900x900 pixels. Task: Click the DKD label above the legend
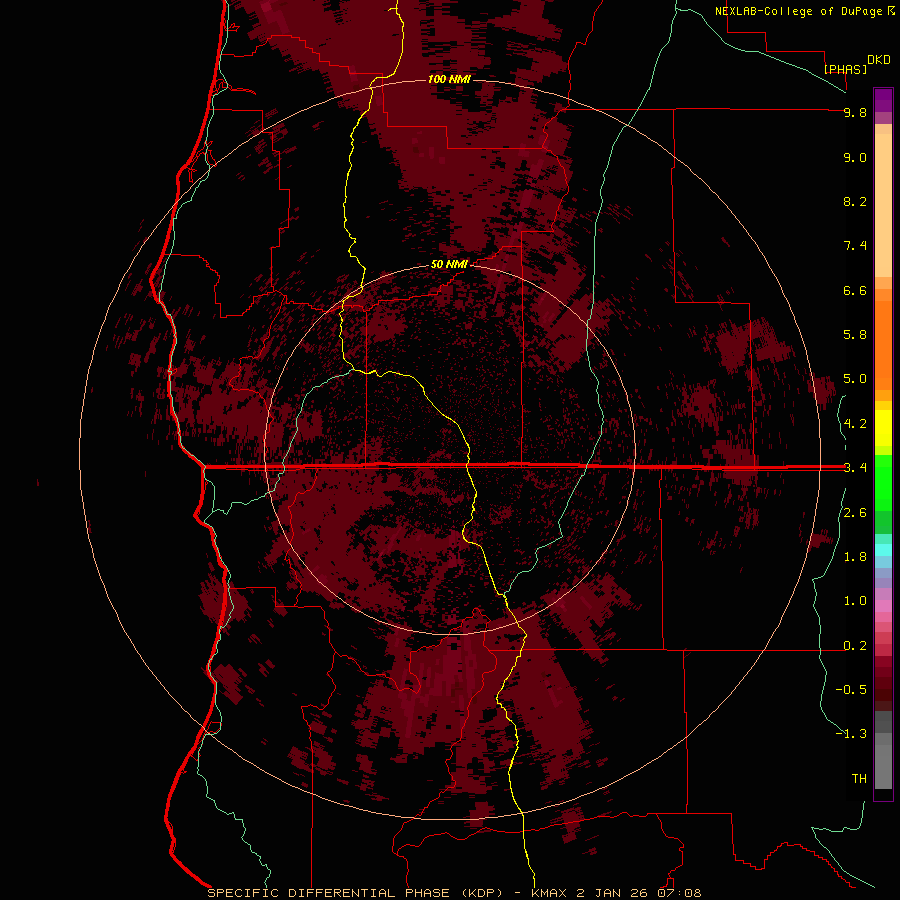tap(879, 60)
